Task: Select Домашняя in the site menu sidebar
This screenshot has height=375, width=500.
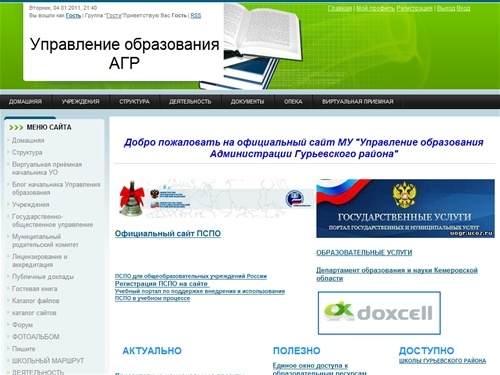Action: pos(28,140)
